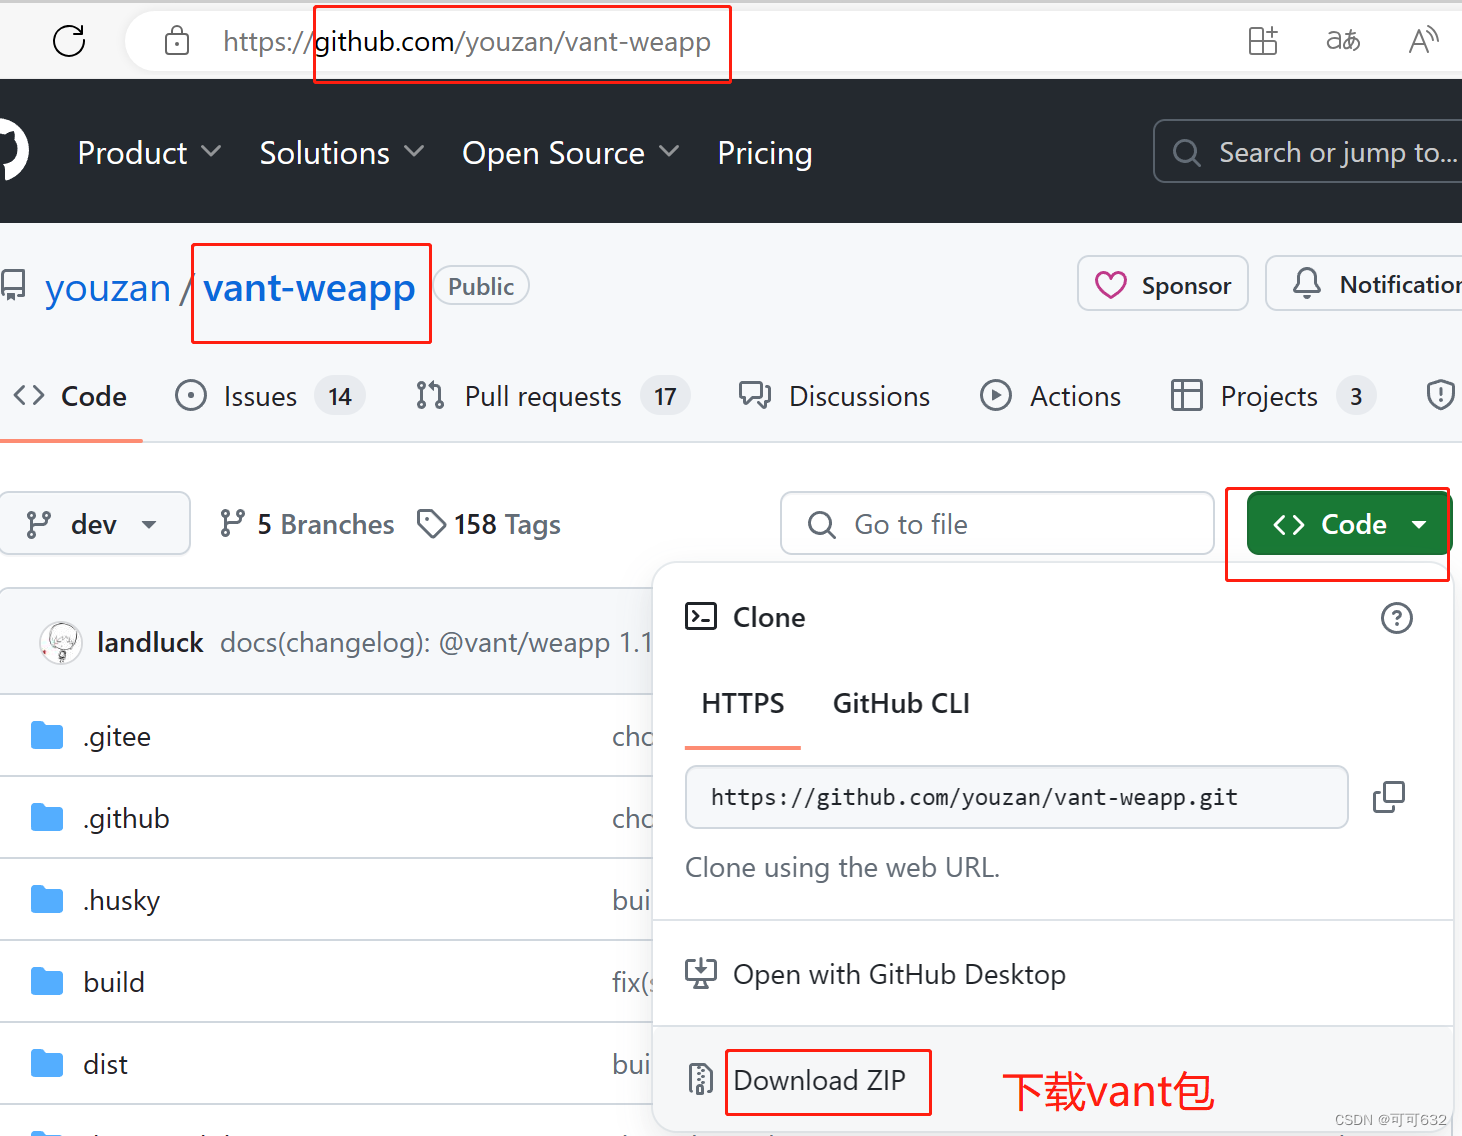Open the .husky folder
The height and width of the screenshot is (1136, 1462).
pos(121,900)
